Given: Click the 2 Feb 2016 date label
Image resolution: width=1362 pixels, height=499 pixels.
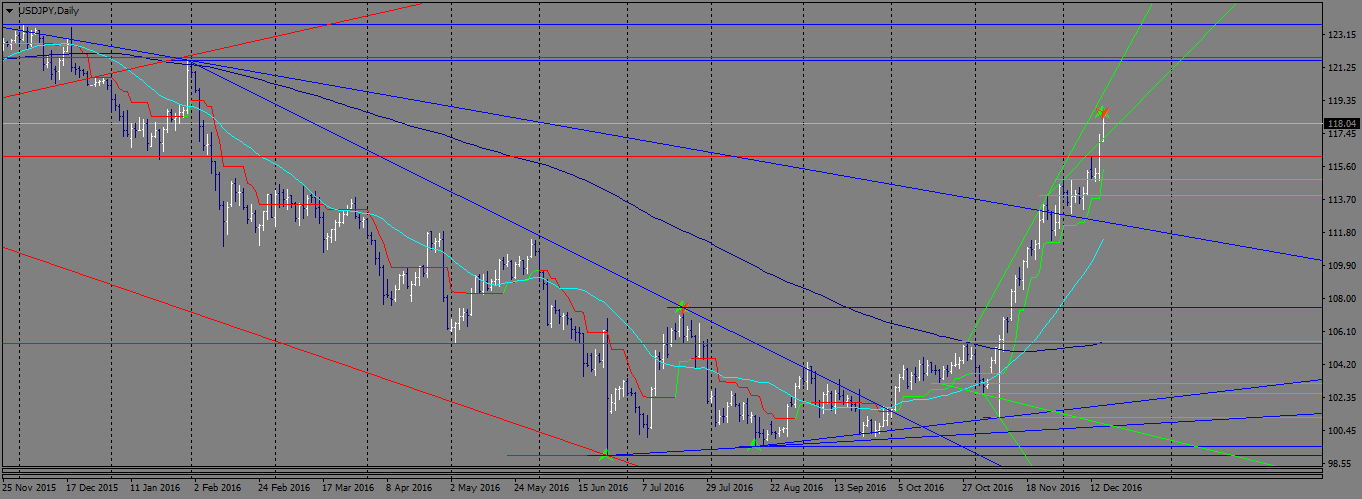Looking at the screenshot, I should (x=220, y=488).
